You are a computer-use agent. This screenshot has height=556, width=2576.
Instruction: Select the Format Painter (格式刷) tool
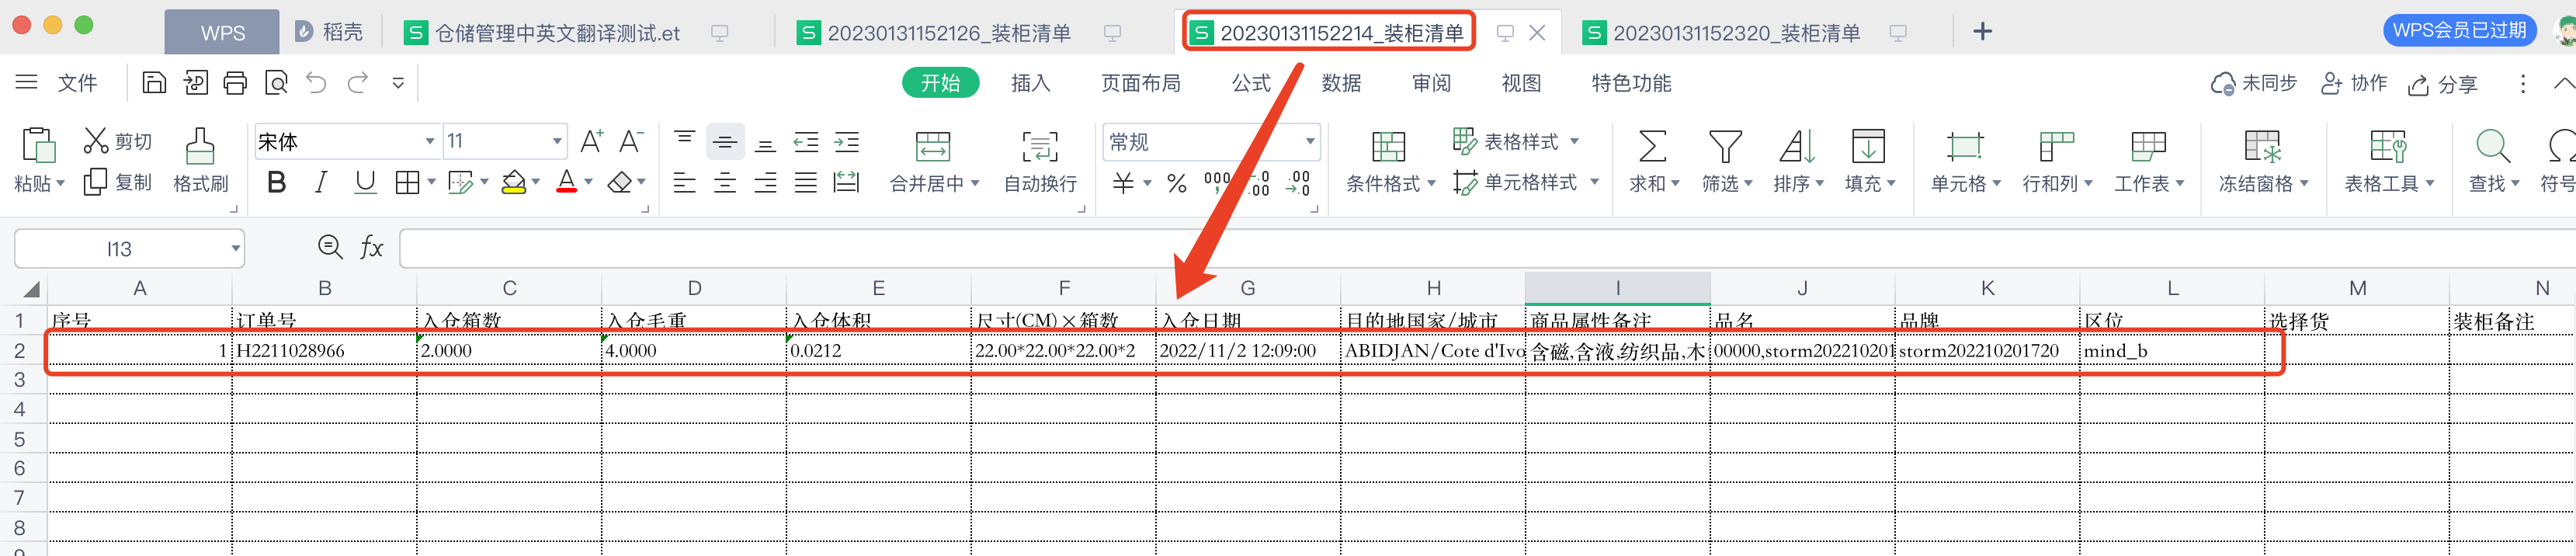(200, 159)
